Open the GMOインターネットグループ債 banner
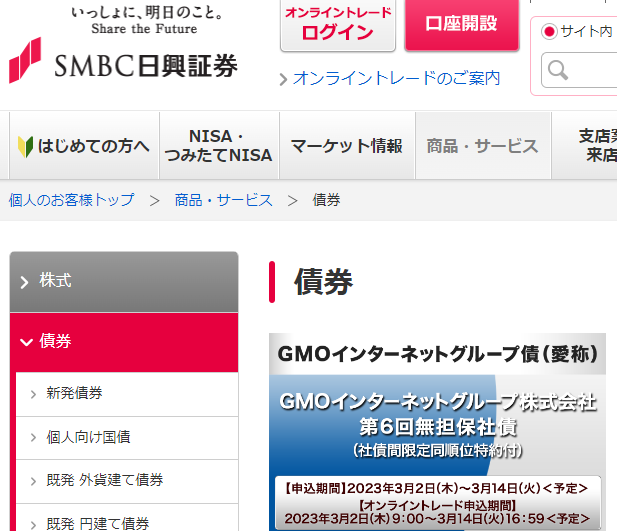Image resolution: width=617 pixels, height=531 pixels. (437, 432)
